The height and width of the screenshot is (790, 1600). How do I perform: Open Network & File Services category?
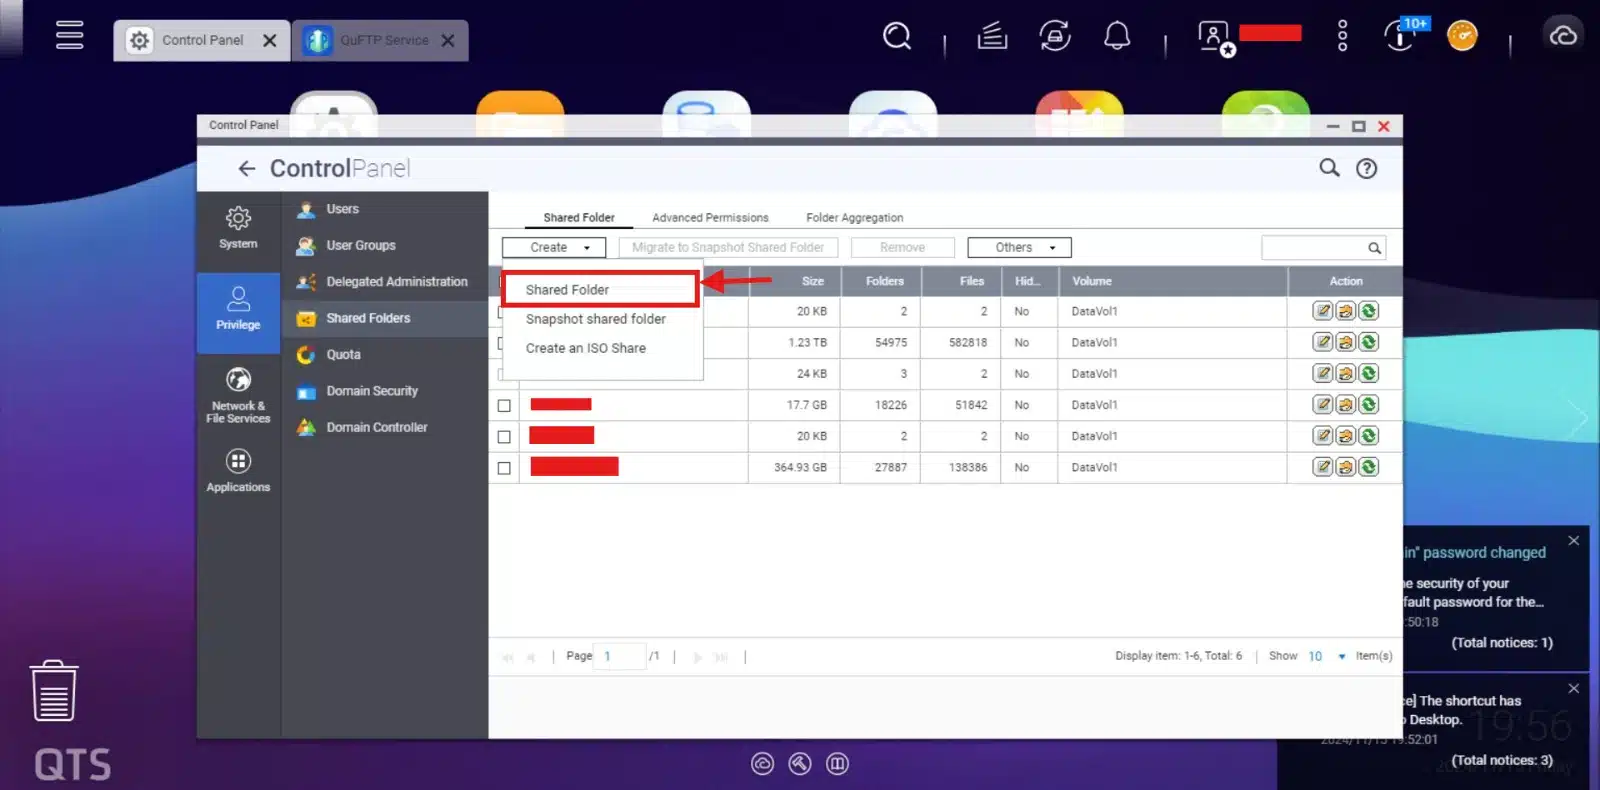point(238,393)
